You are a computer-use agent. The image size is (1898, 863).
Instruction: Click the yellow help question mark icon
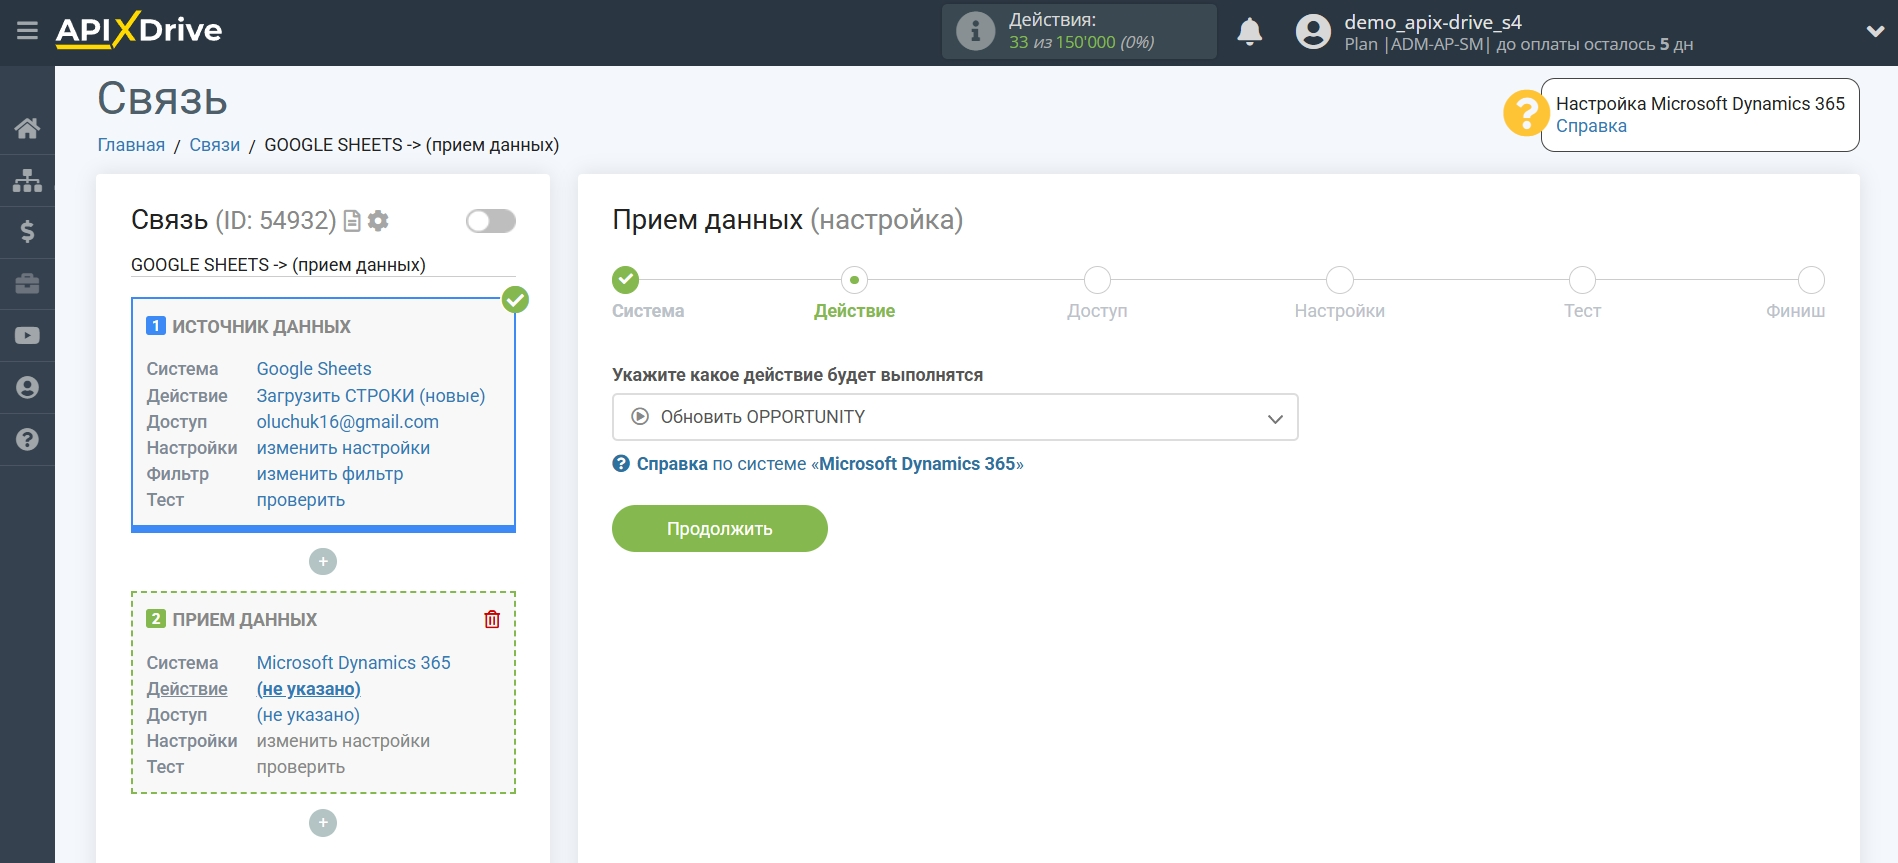click(x=1526, y=114)
